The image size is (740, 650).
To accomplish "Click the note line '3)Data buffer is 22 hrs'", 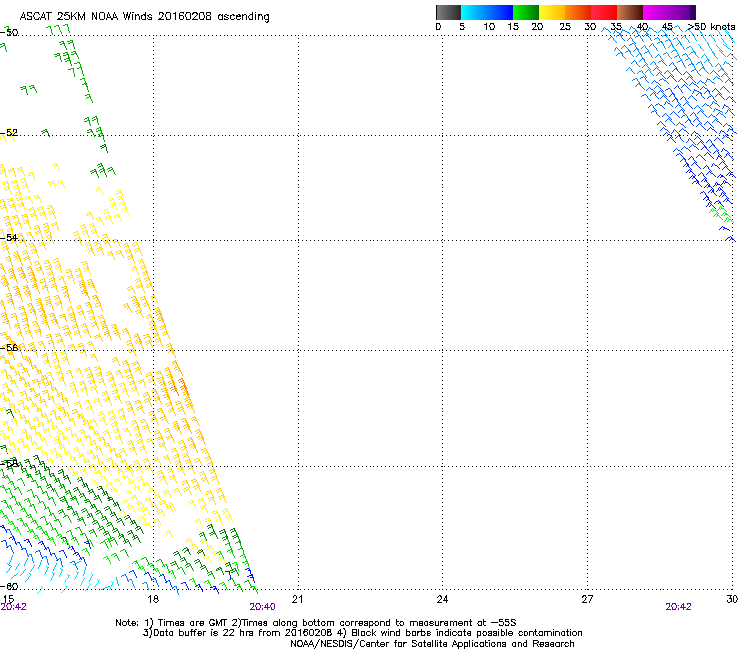I will (x=362, y=633).
